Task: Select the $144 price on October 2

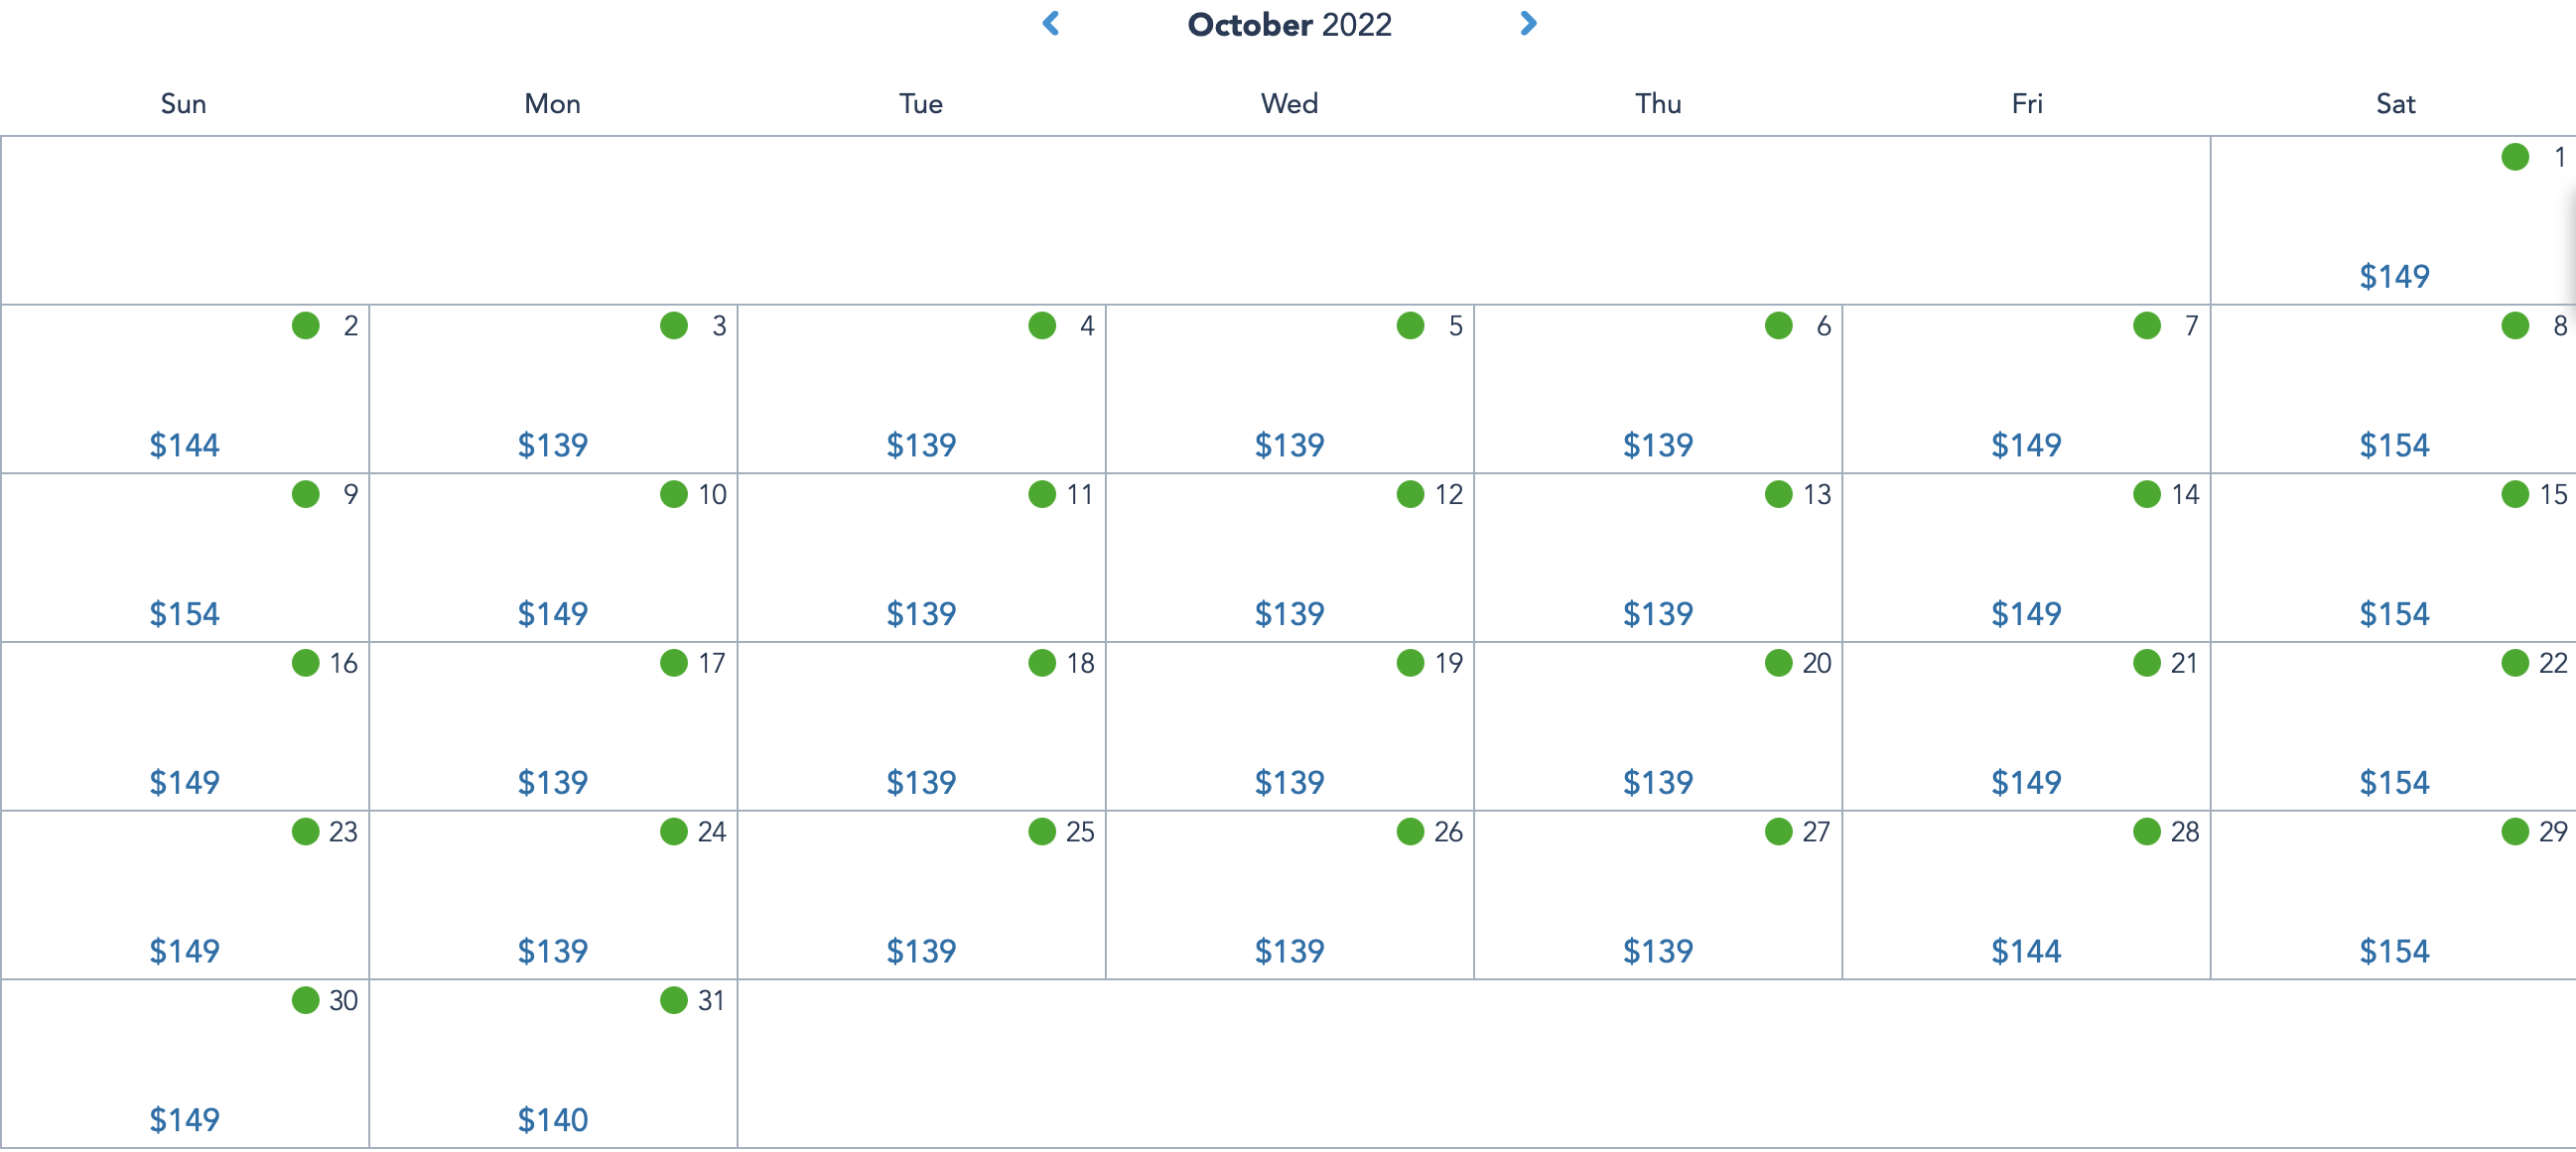Action: tap(184, 445)
